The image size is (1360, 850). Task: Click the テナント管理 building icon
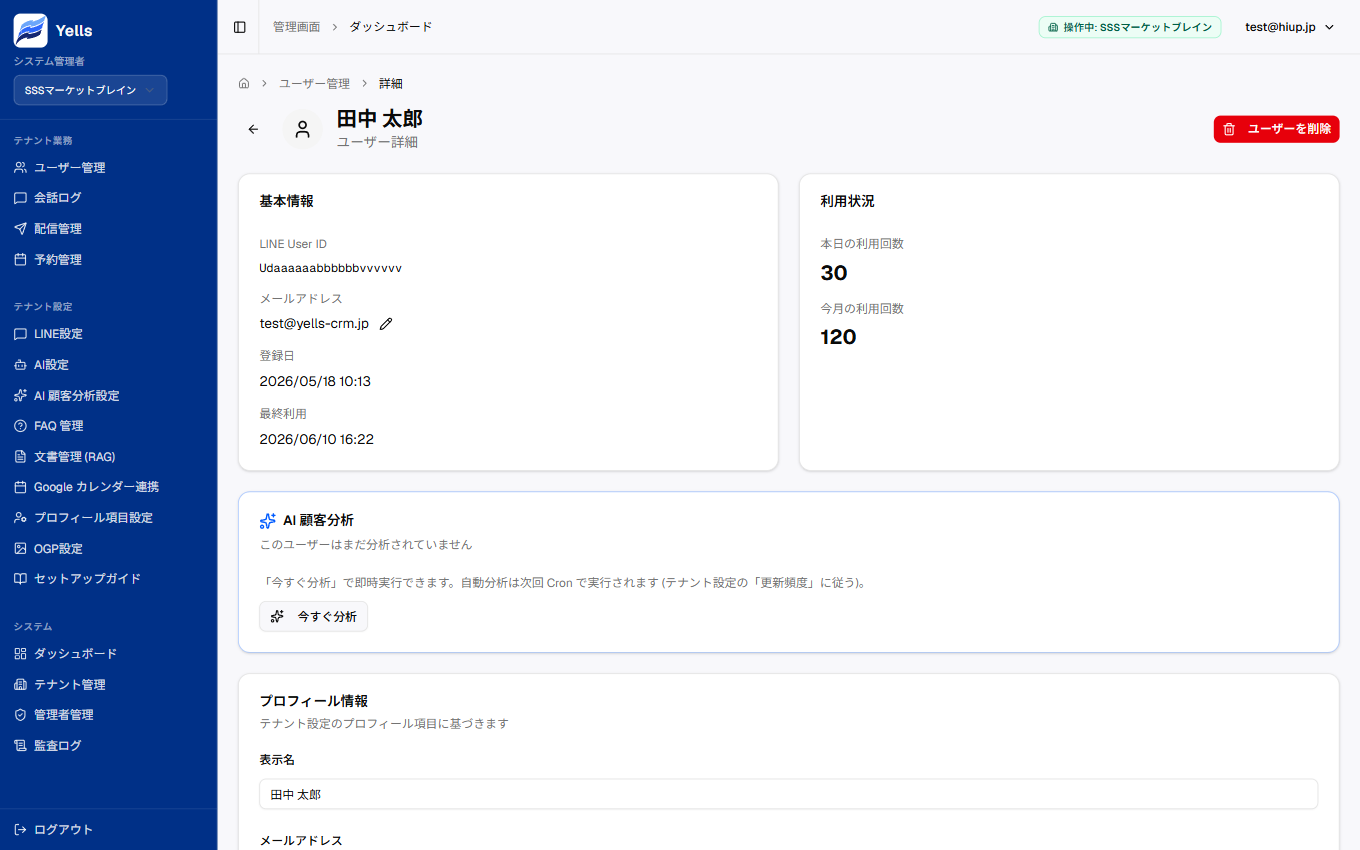pyautogui.click(x=20, y=685)
